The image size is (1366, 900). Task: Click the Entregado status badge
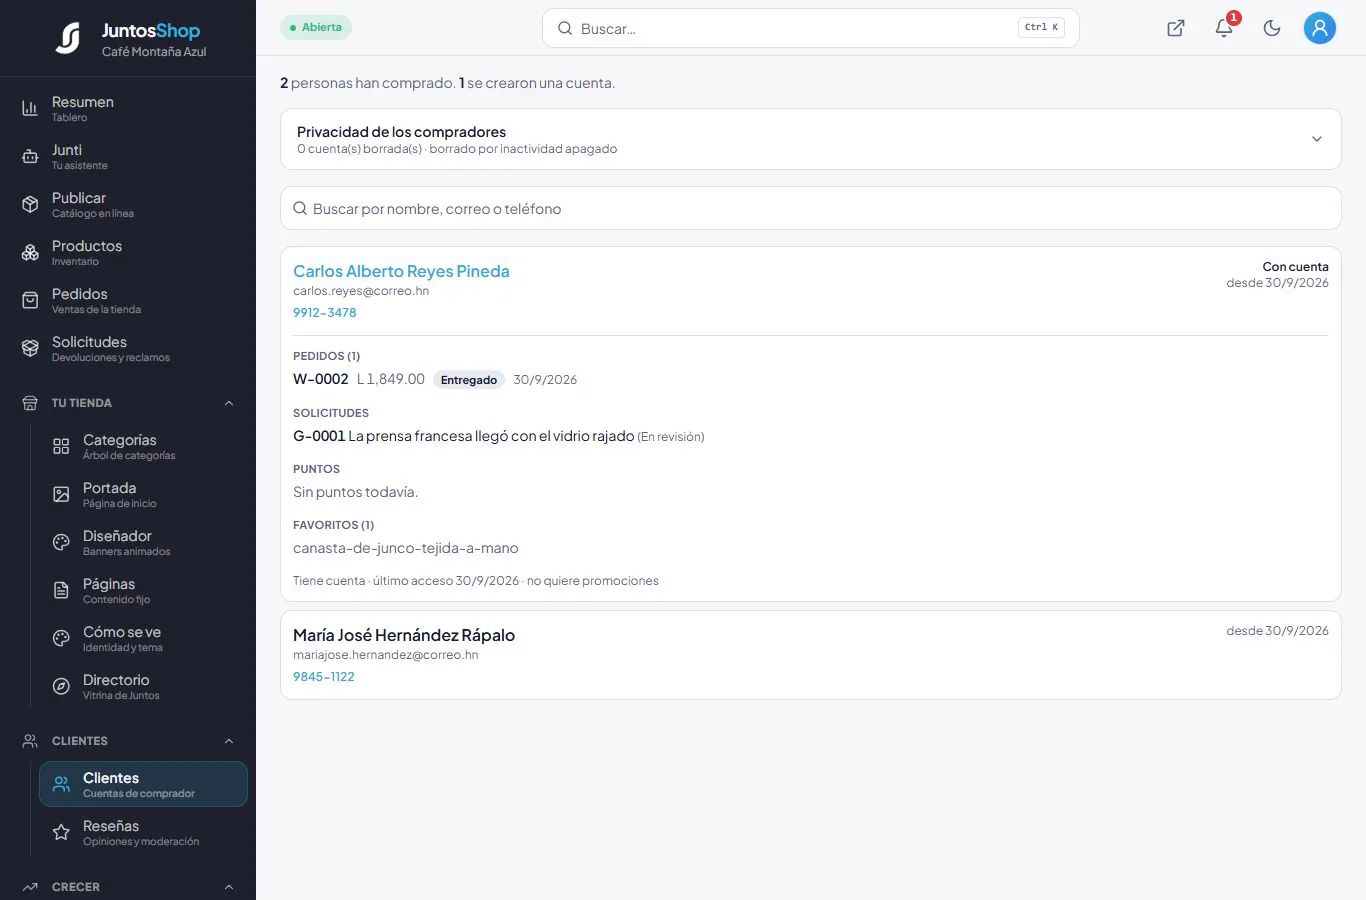pos(469,380)
